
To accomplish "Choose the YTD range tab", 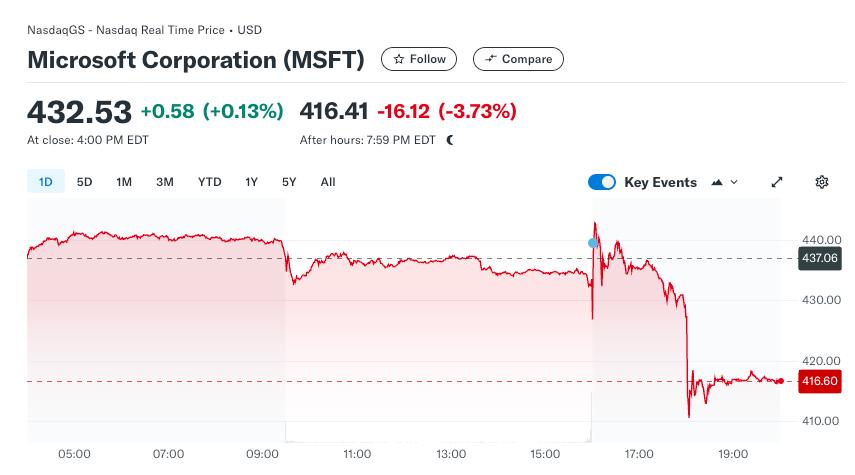I will (209, 182).
